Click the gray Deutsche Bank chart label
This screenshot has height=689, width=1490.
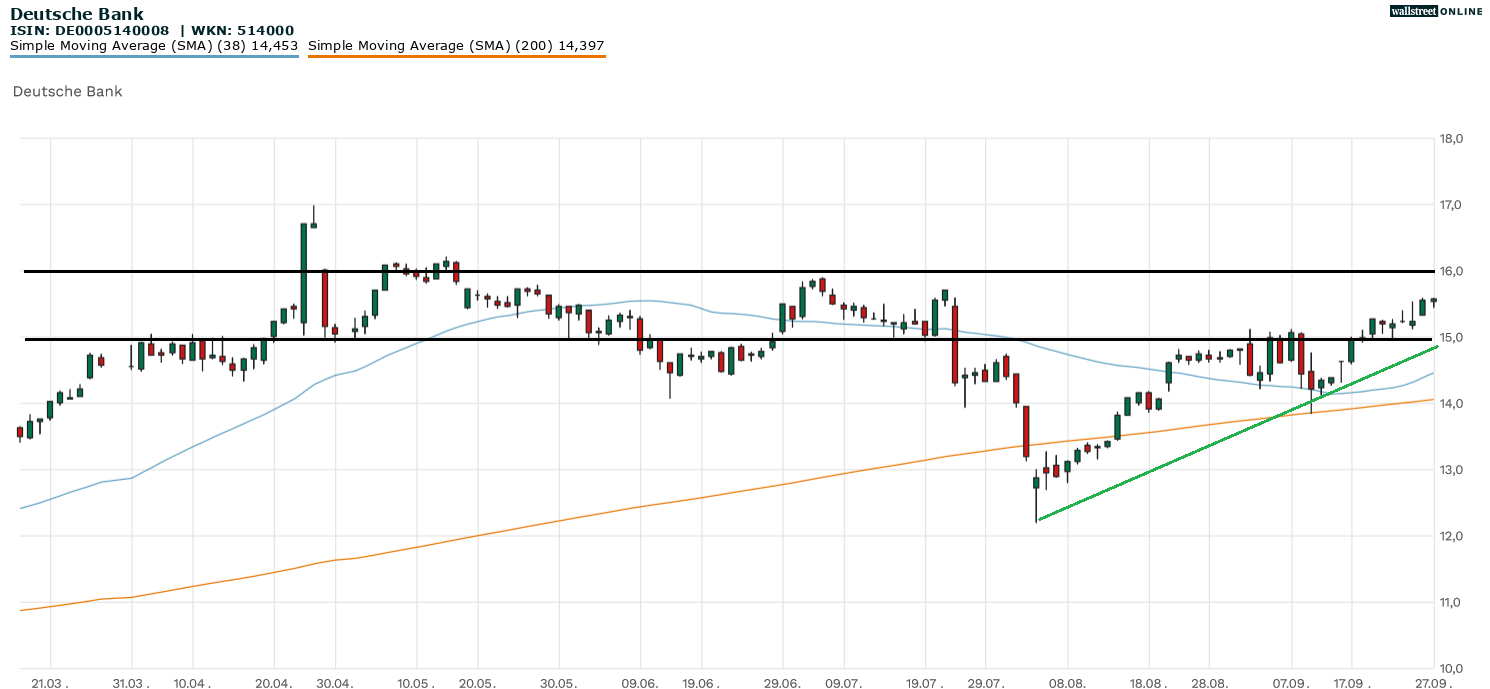point(67,91)
